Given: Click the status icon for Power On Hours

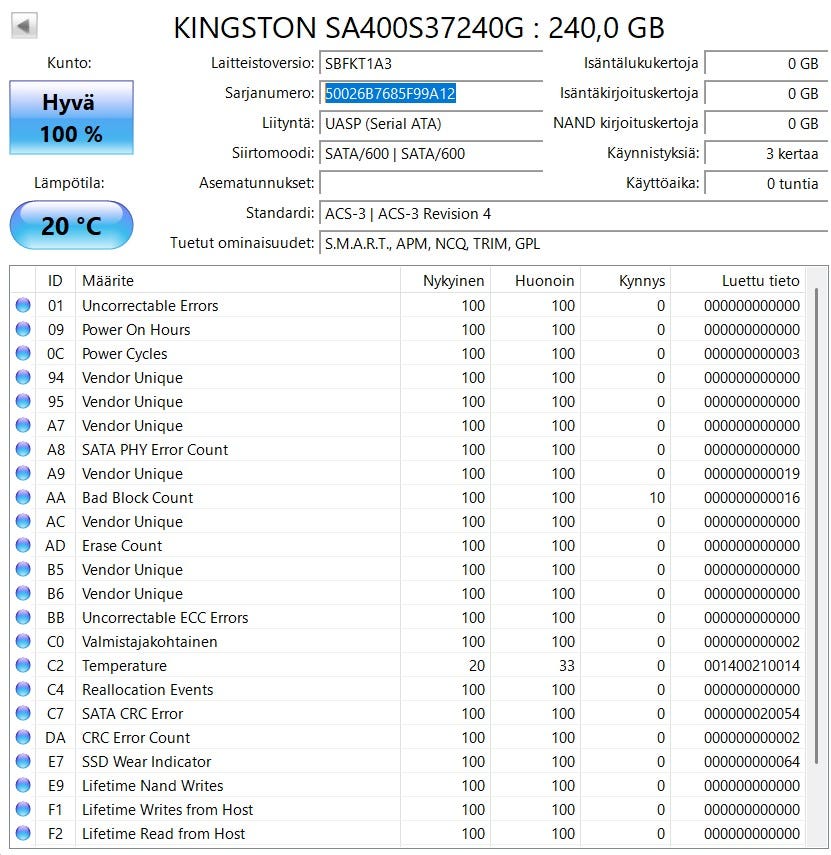Looking at the screenshot, I should (x=23, y=329).
